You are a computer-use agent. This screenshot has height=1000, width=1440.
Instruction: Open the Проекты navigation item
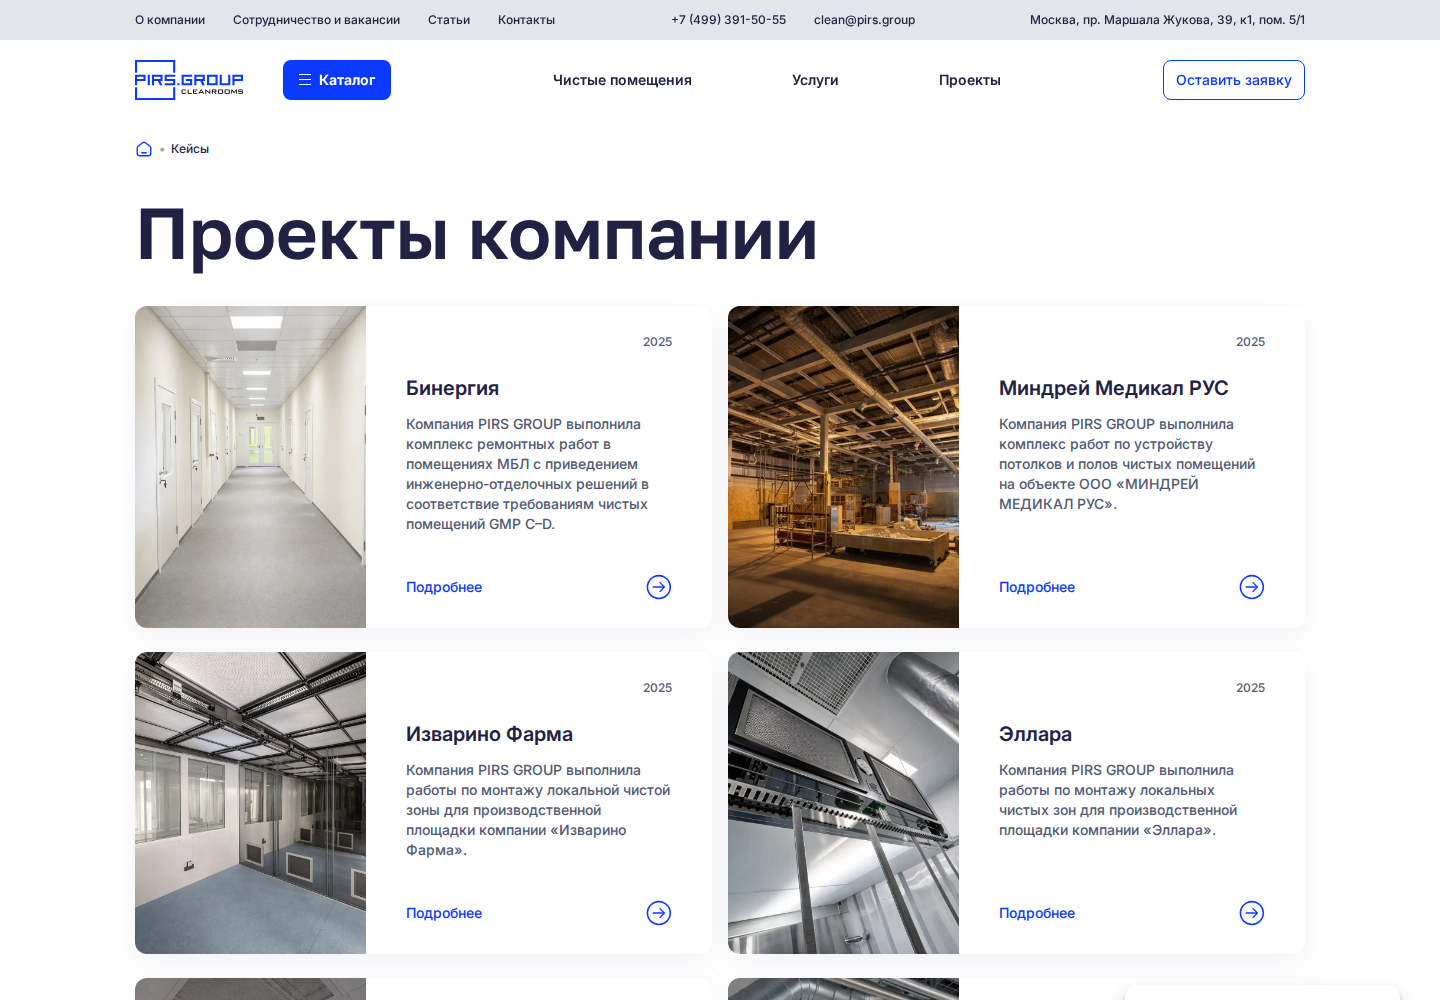[970, 80]
